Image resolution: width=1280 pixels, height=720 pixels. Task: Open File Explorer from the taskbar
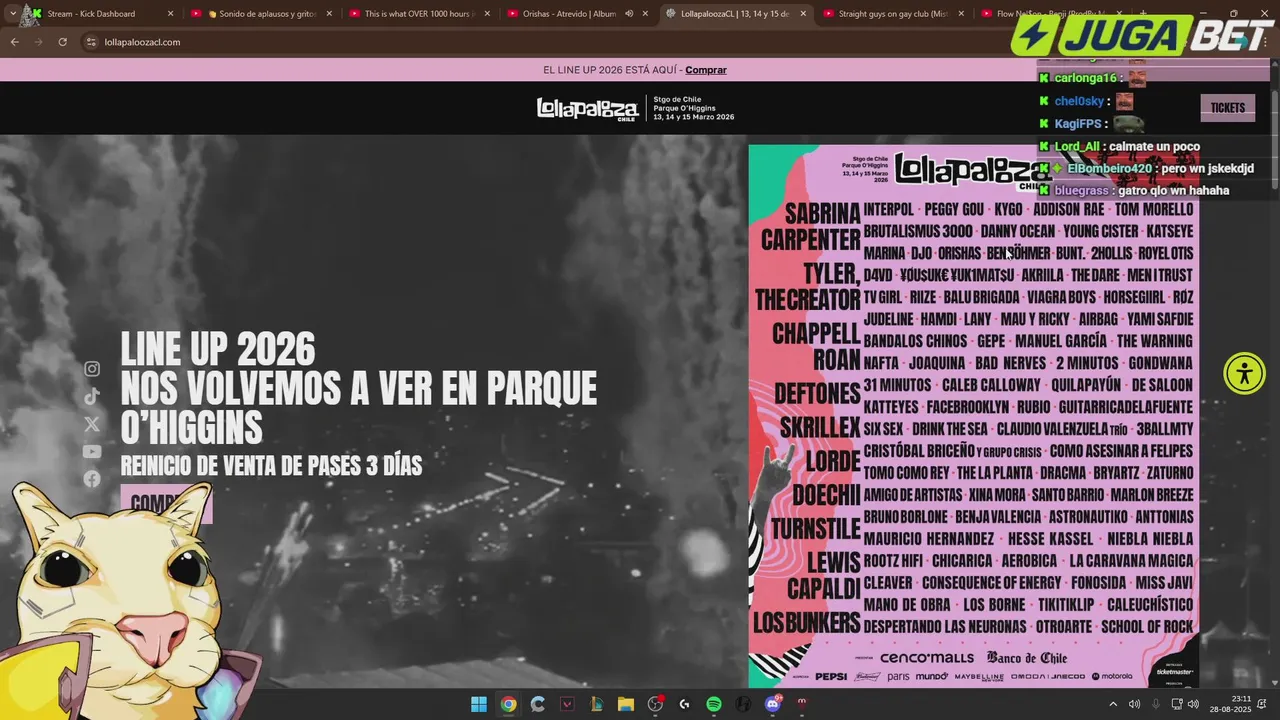pyautogui.click(x=626, y=704)
